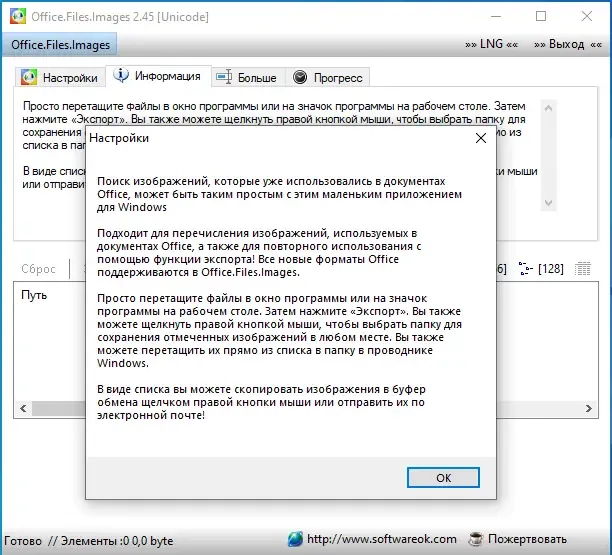
Task: Click the Больше tab icon
Action: 224,77
